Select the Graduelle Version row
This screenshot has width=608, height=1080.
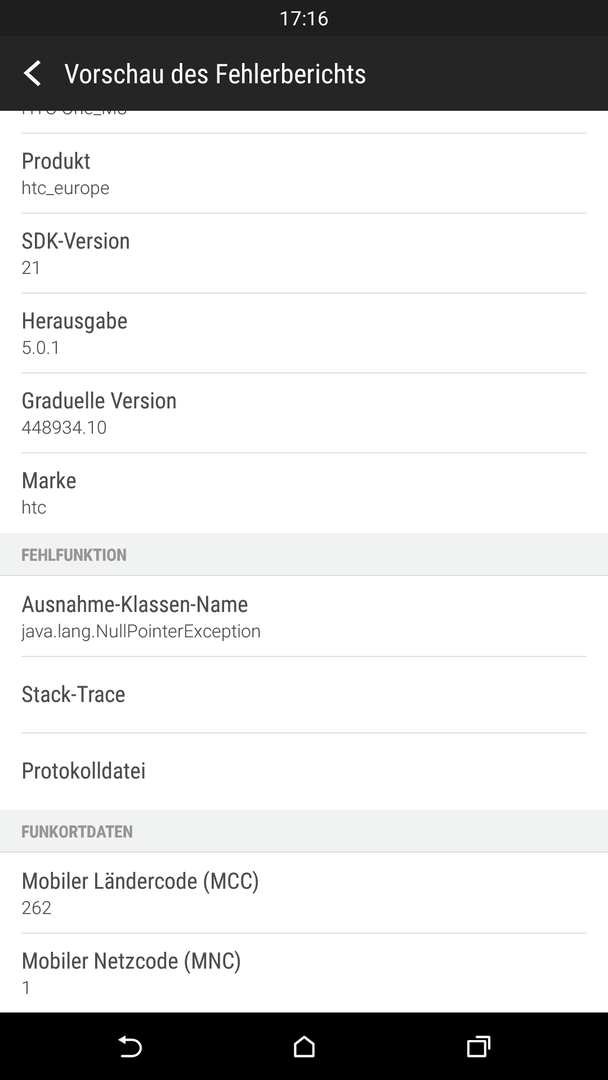point(304,413)
